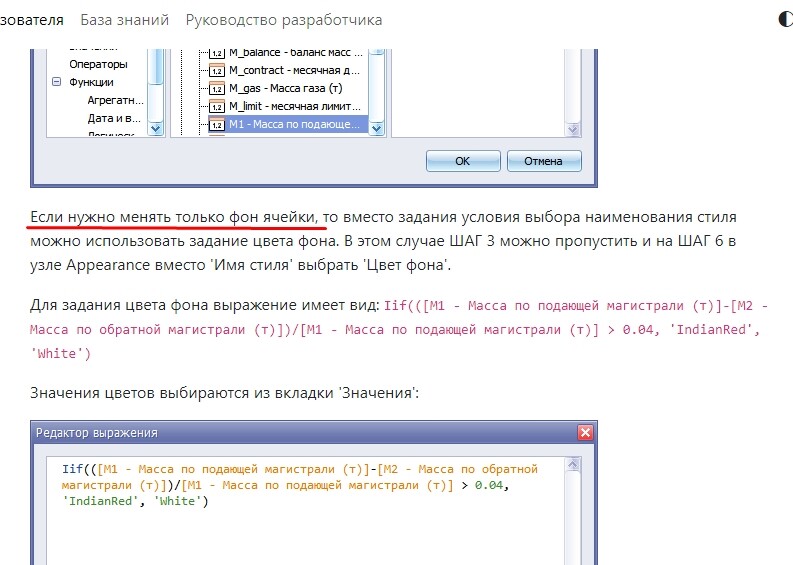793x565 pixels.
Task: Select the Агрегатн... functions subitem
Action: point(115,100)
